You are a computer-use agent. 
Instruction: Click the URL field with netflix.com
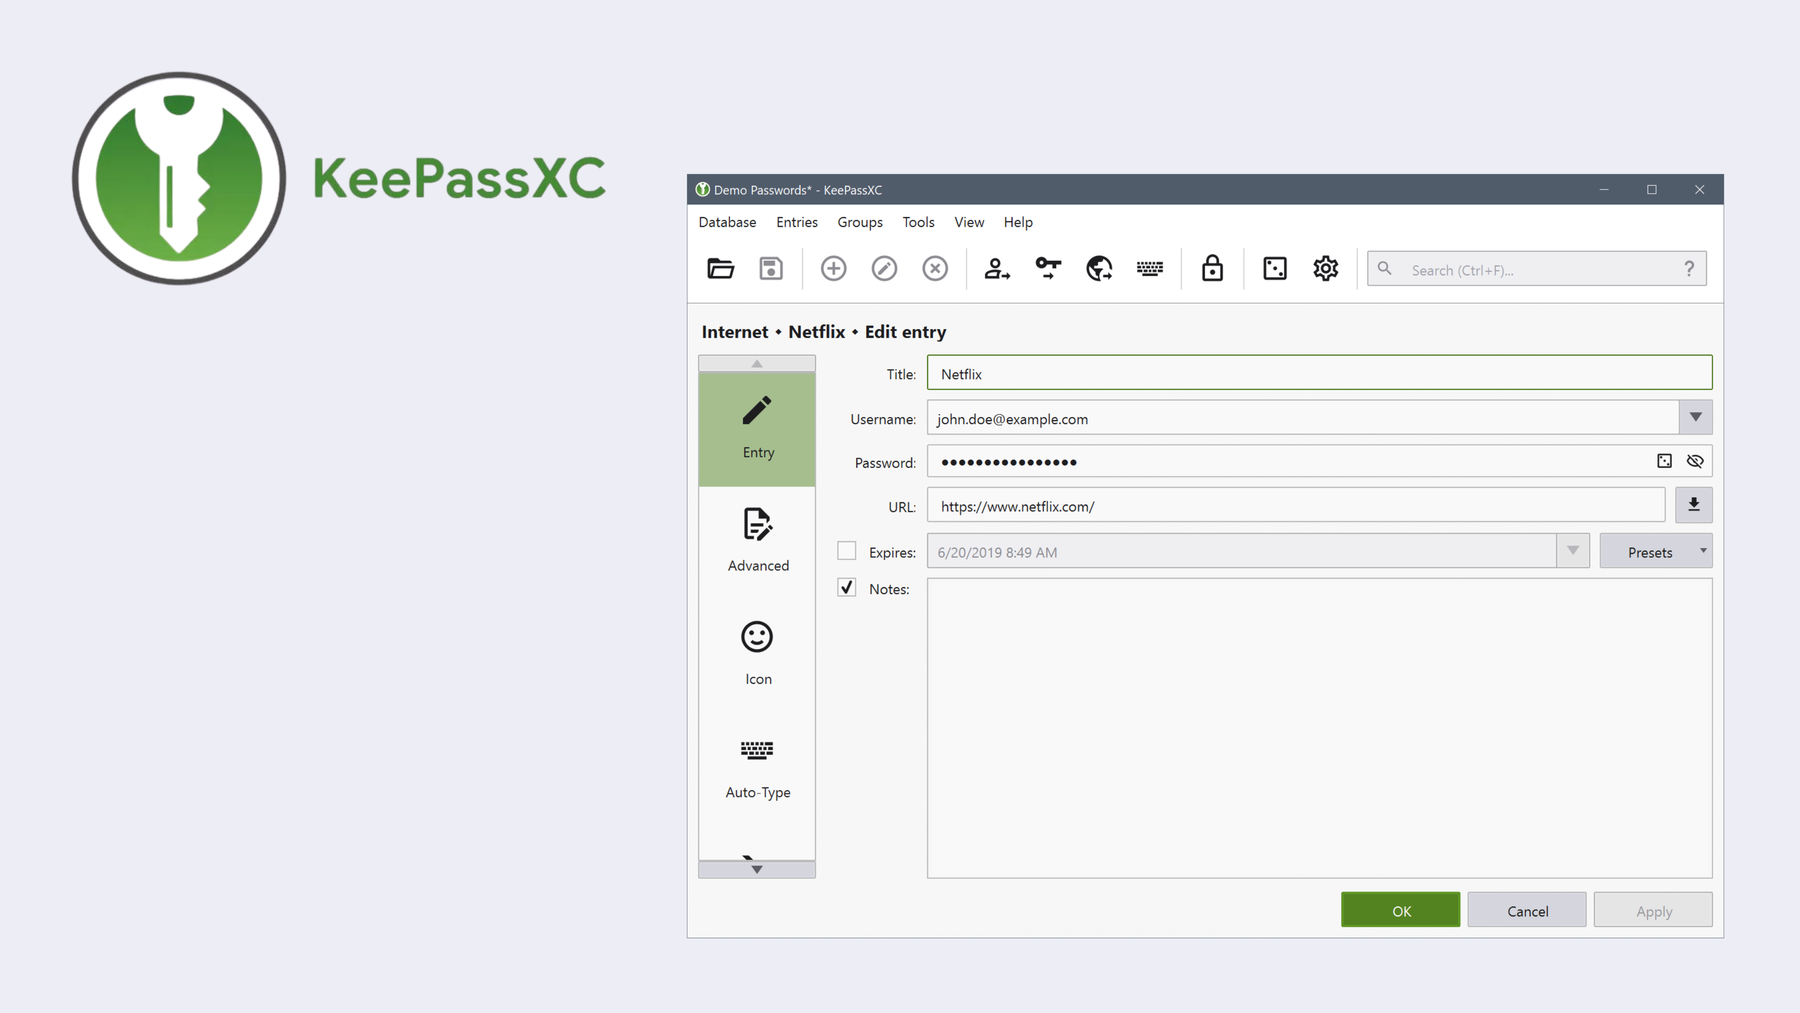coord(1296,505)
